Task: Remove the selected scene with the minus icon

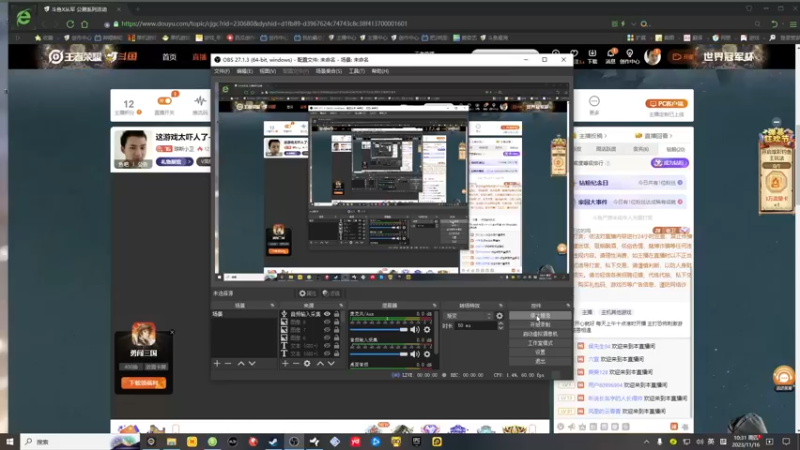Action: point(228,363)
